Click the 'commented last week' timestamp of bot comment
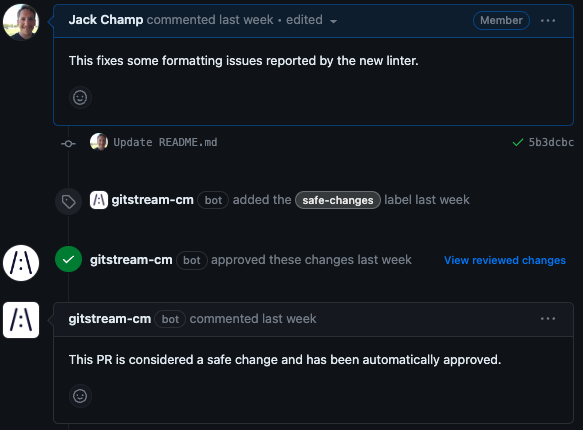 coord(253,319)
